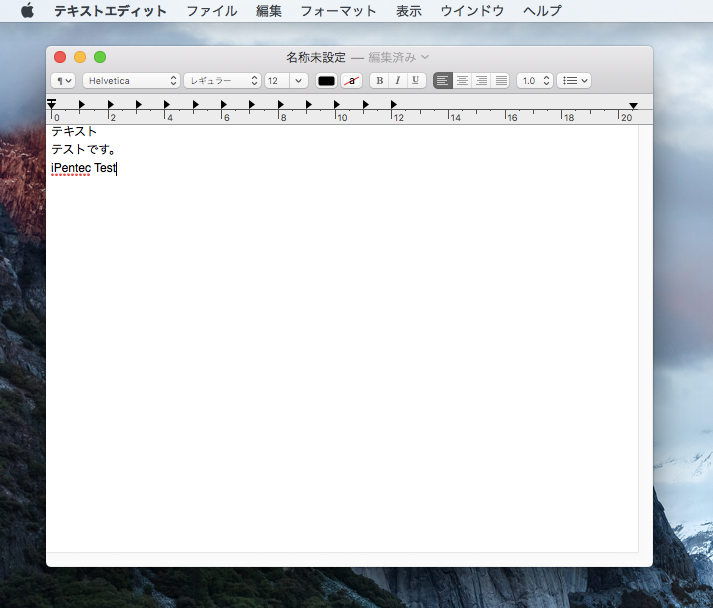
Task: Click the line テストです。
Action: click(83, 150)
